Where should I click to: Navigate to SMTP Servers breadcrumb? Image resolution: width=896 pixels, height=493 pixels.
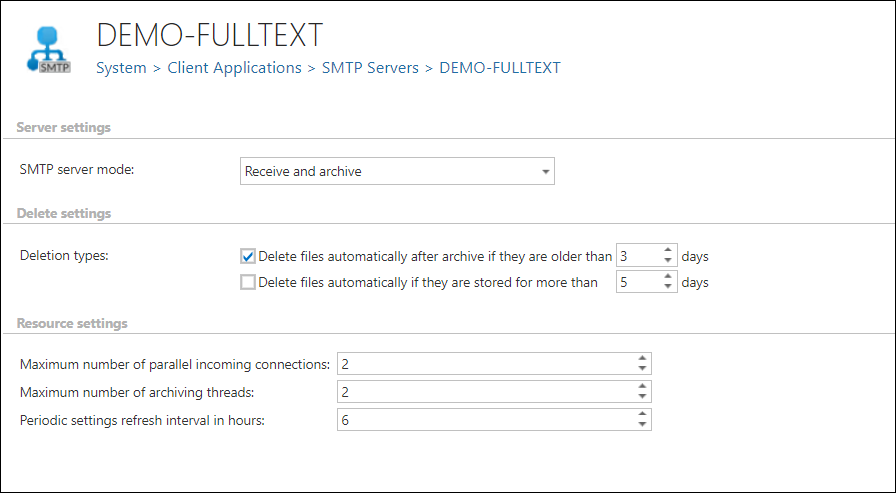click(370, 68)
